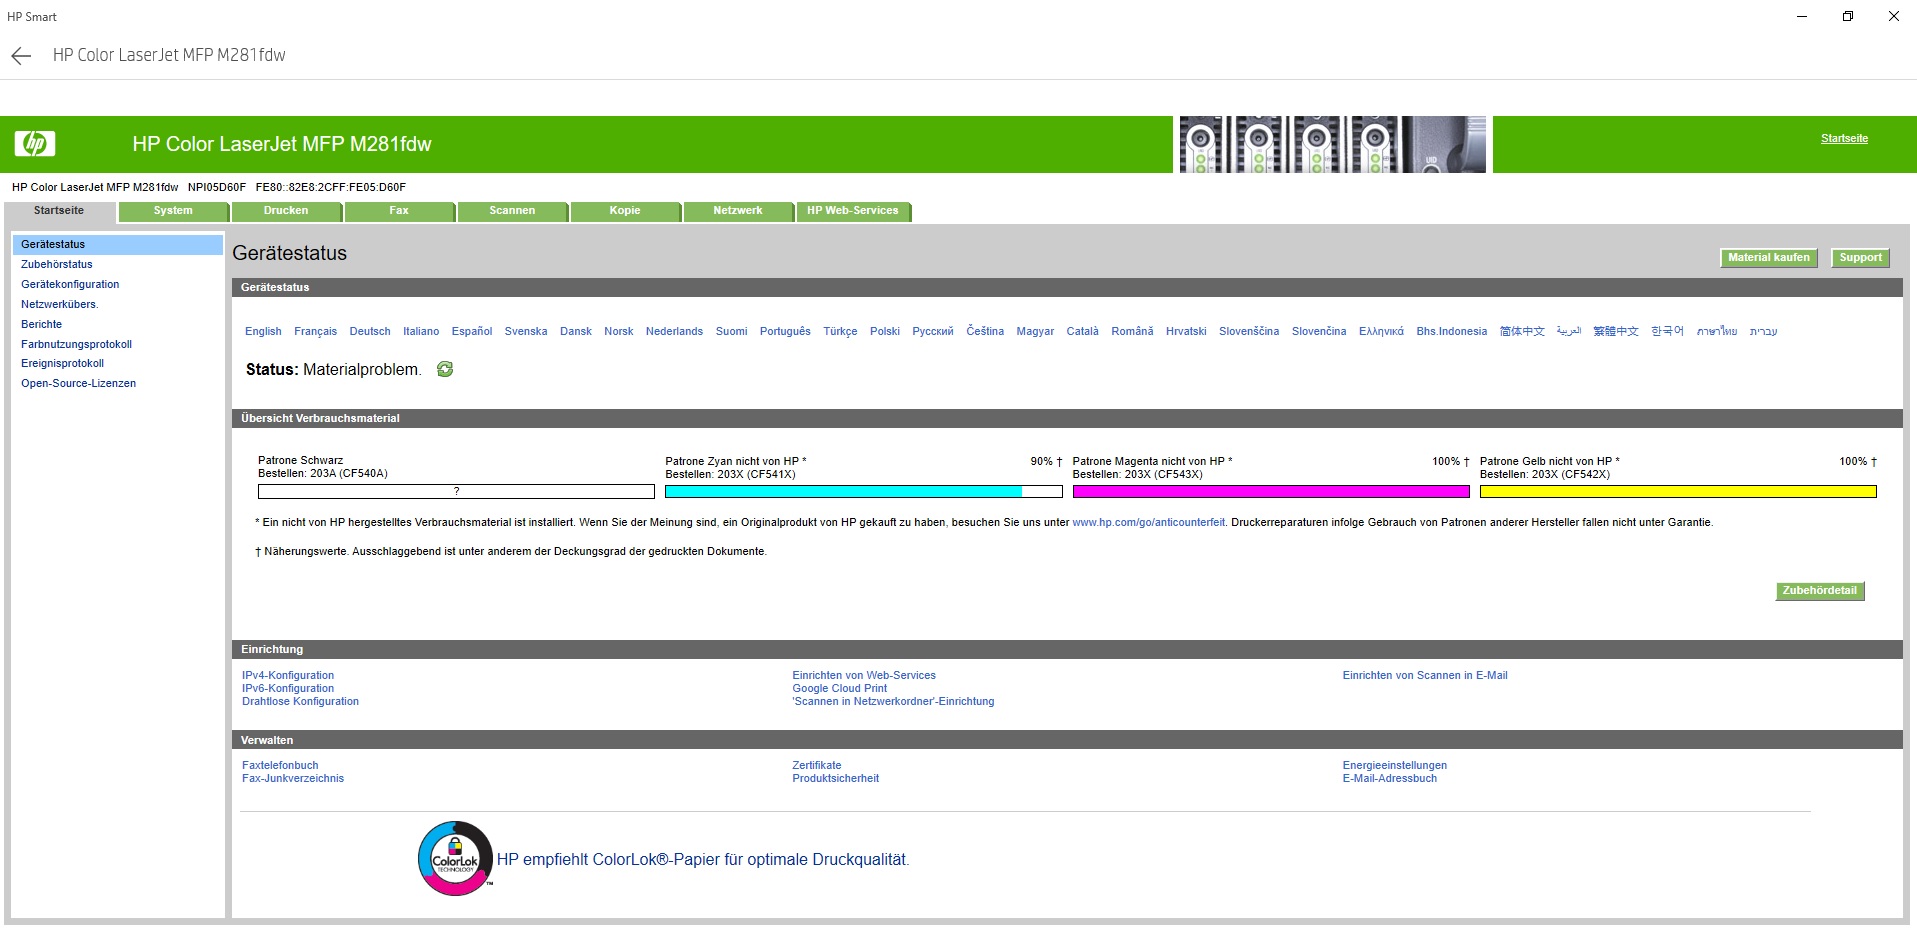Open Farbnutzungsprotokoll in the sidebar
The width and height of the screenshot is (1917, 942).
point(76,344)
